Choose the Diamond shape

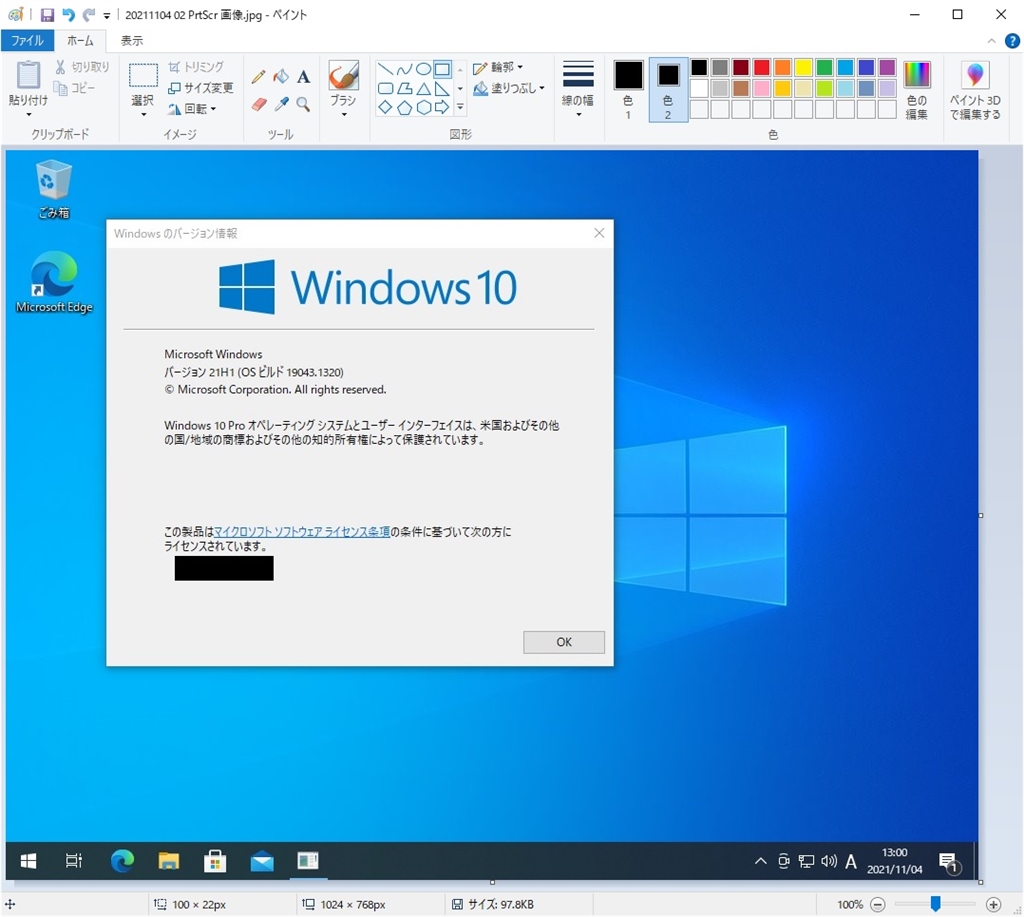pos(385,107)
